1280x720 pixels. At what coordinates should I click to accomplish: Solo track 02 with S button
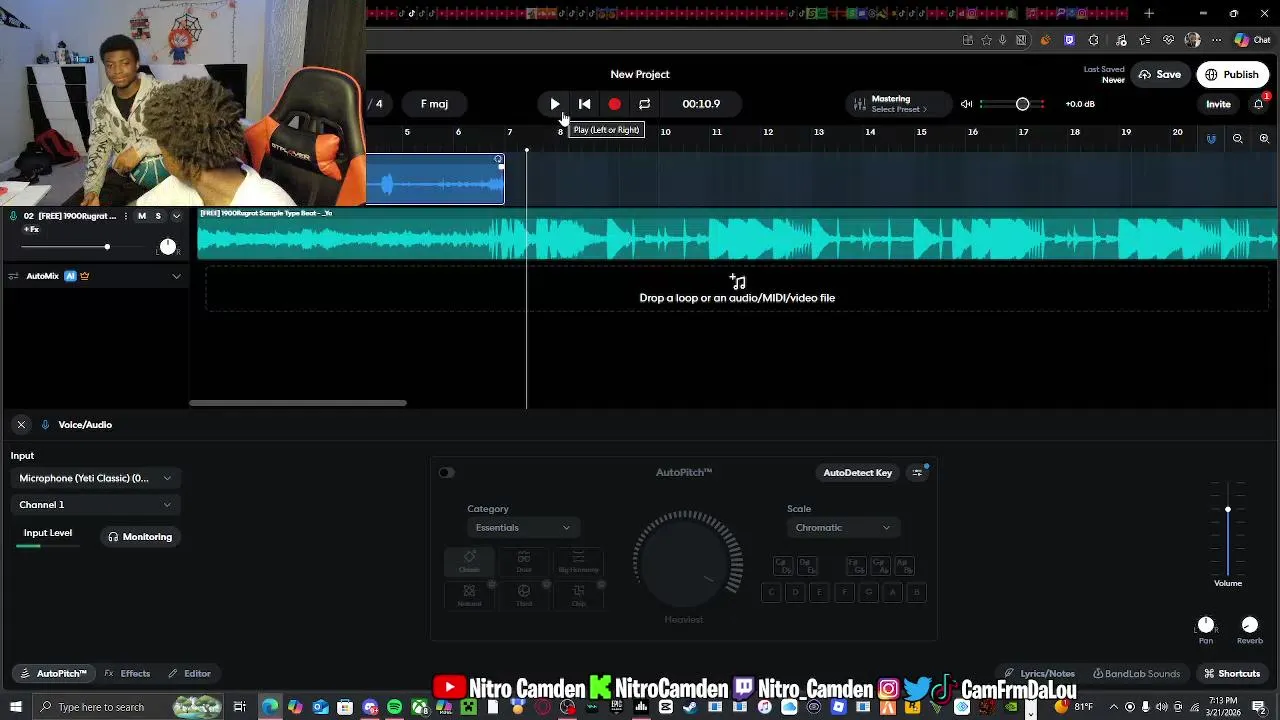coord(158,216)
